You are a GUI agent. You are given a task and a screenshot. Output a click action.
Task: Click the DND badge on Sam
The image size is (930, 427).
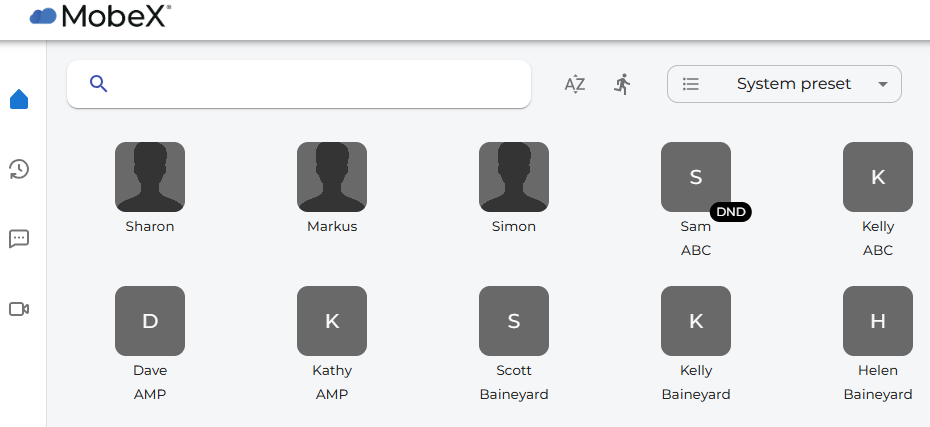[730, 212]
